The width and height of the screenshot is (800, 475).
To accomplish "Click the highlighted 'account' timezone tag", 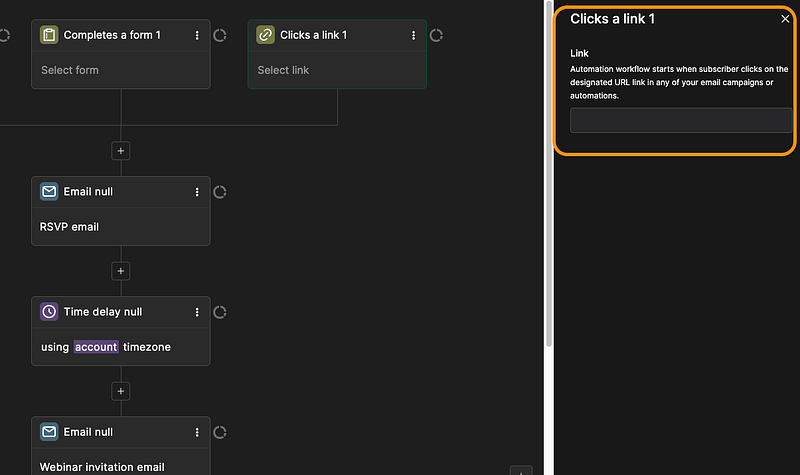I will tap(96, 347).
